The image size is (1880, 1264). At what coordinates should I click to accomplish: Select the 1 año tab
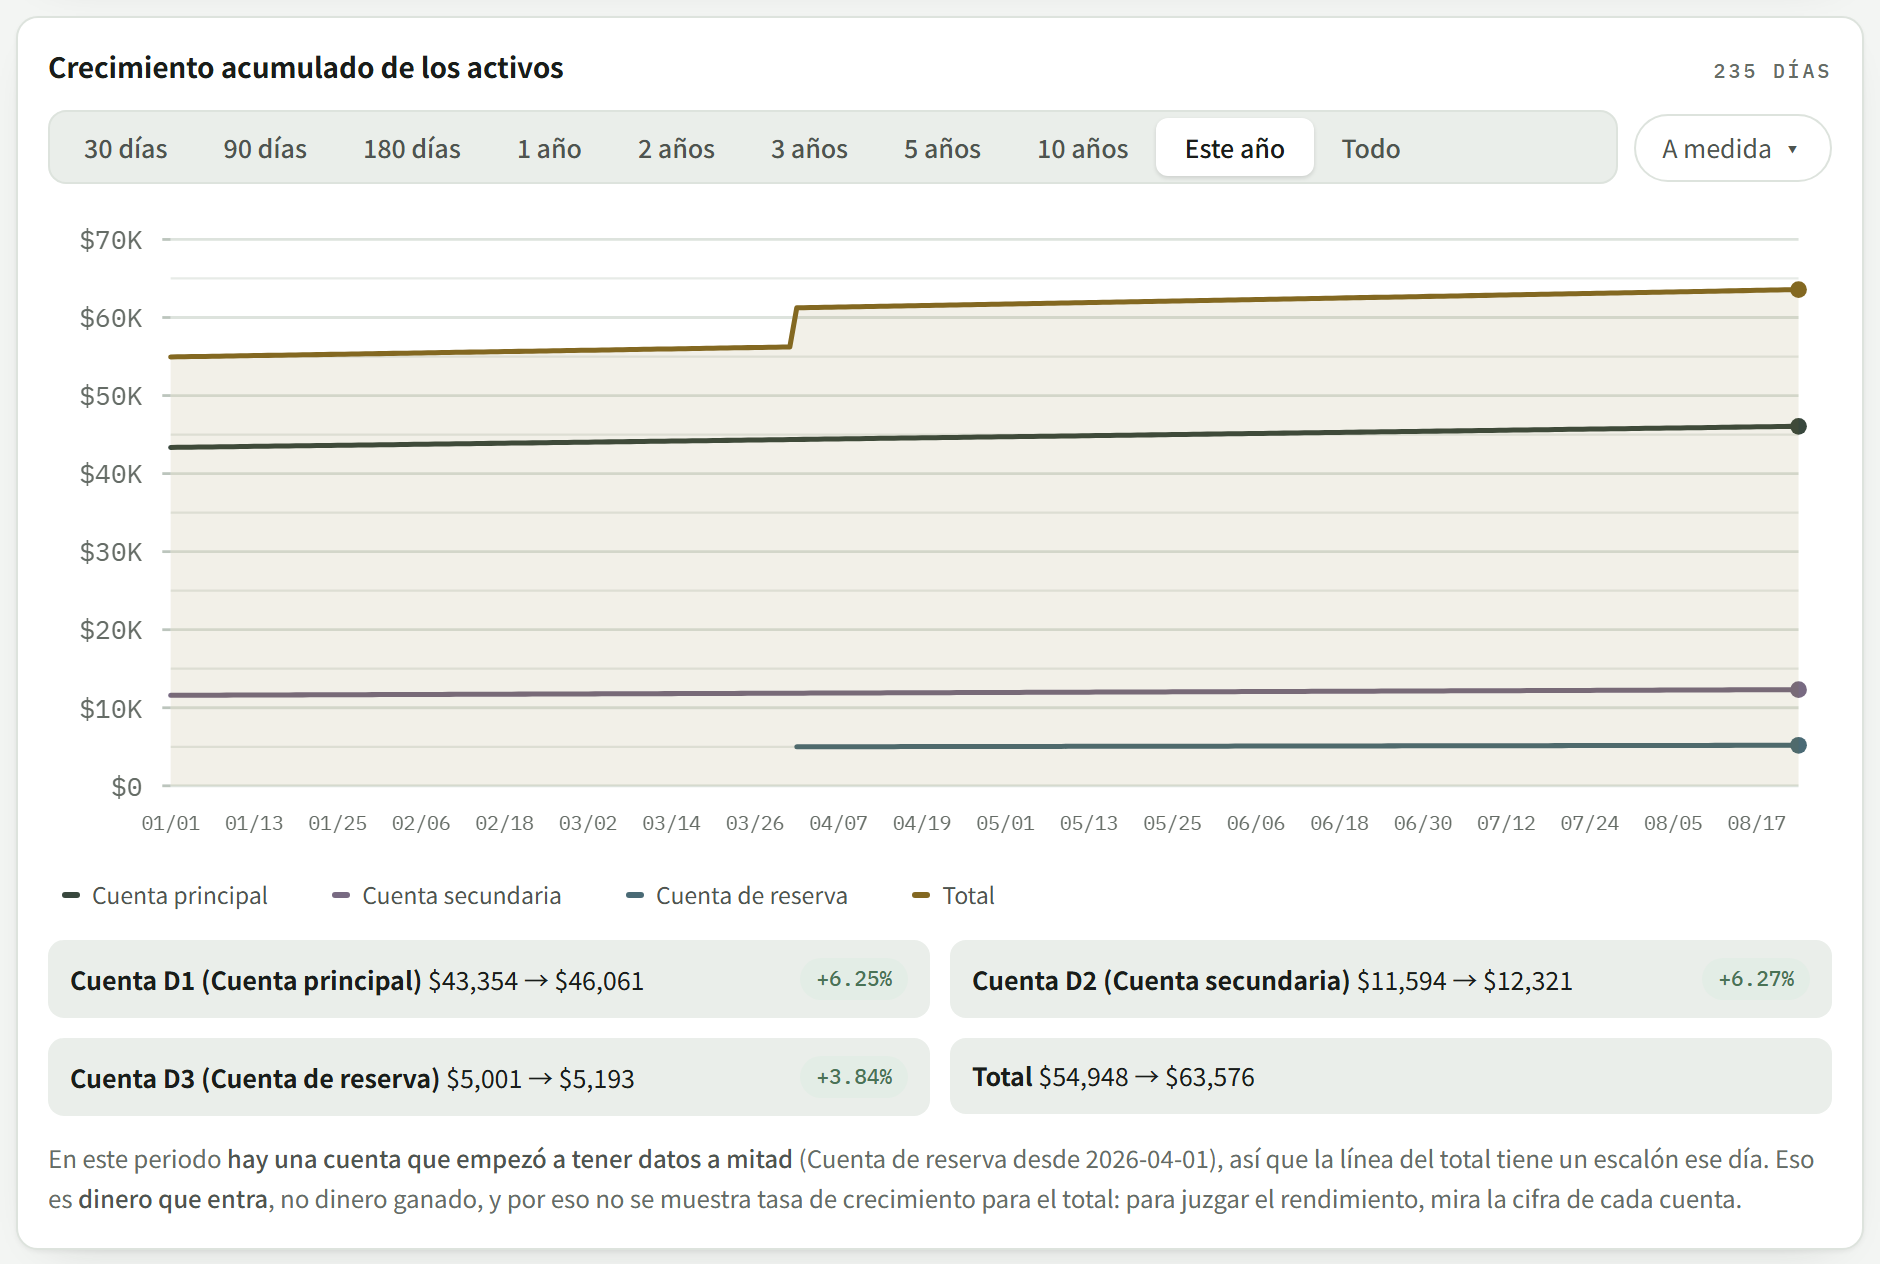point(549,148)
